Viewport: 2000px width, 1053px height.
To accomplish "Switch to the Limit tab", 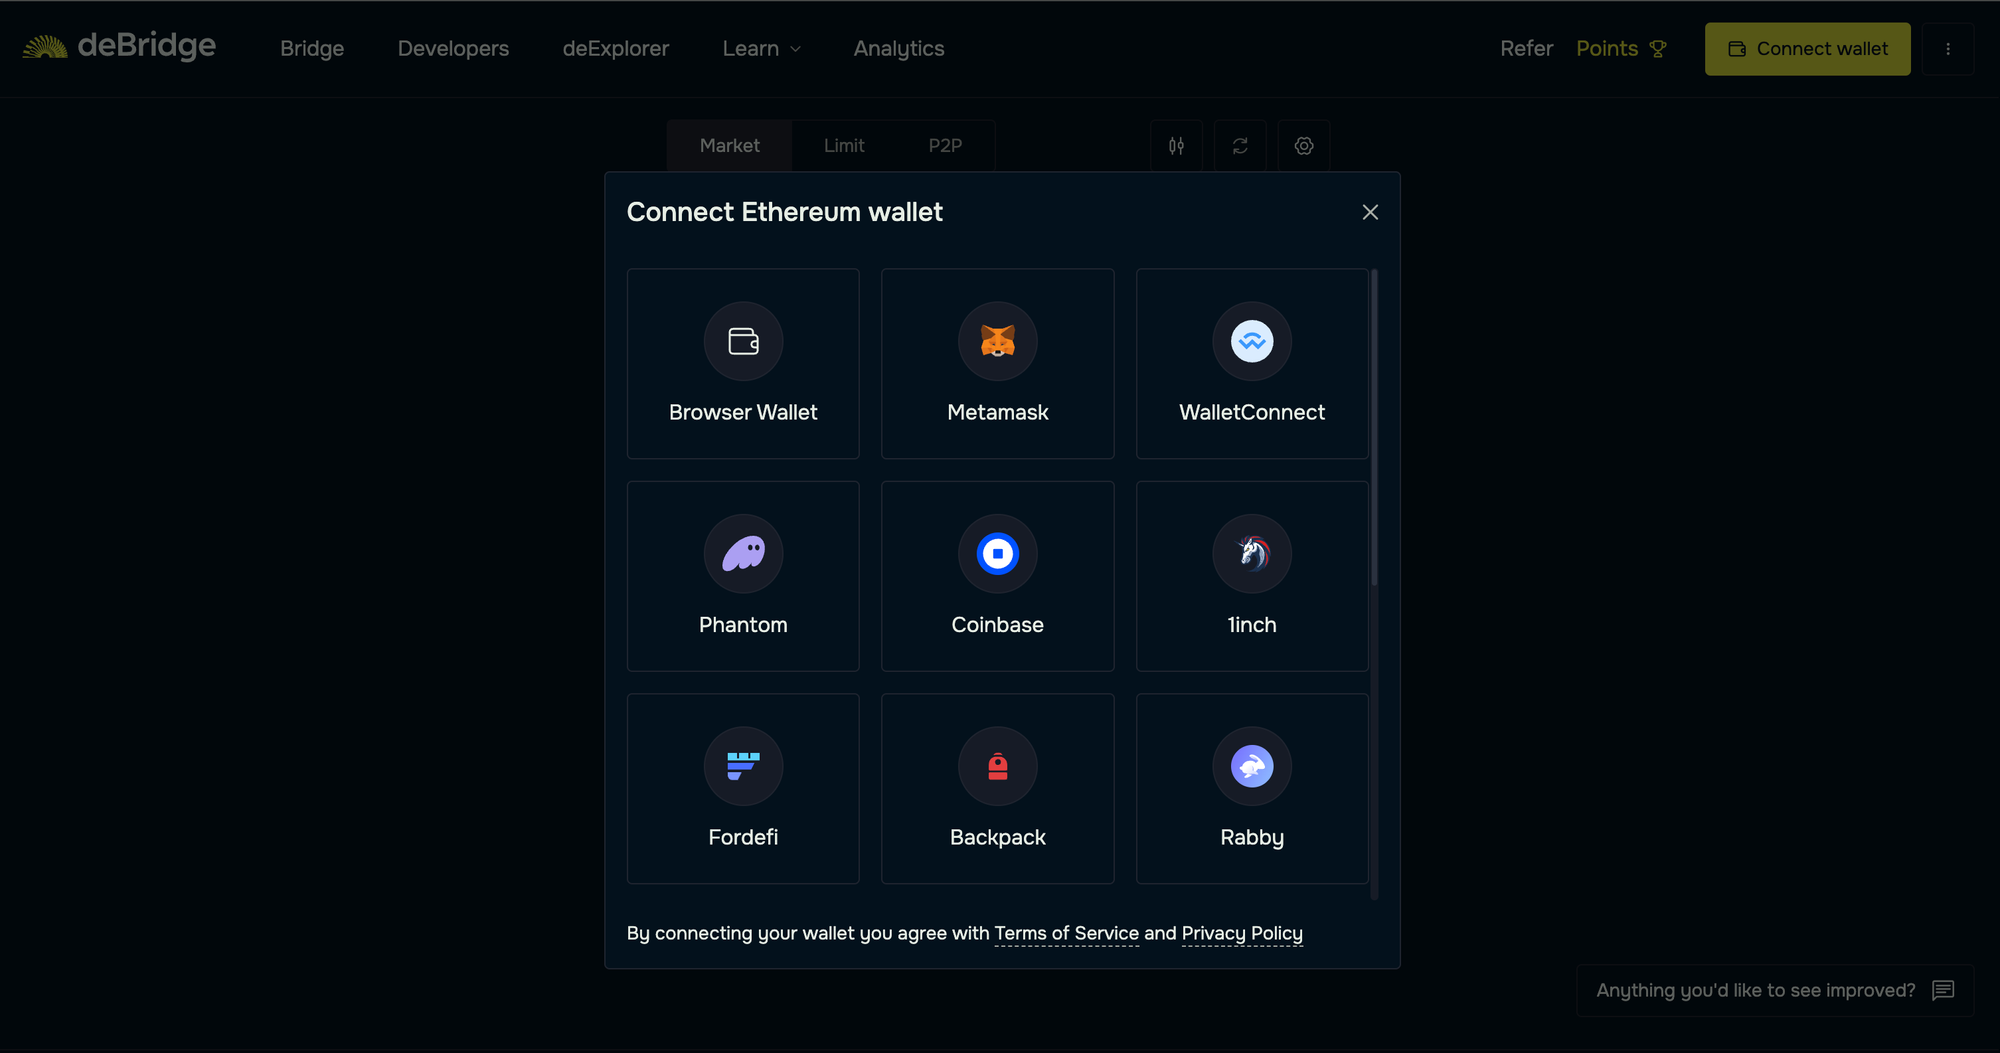I will click(844, 146).
